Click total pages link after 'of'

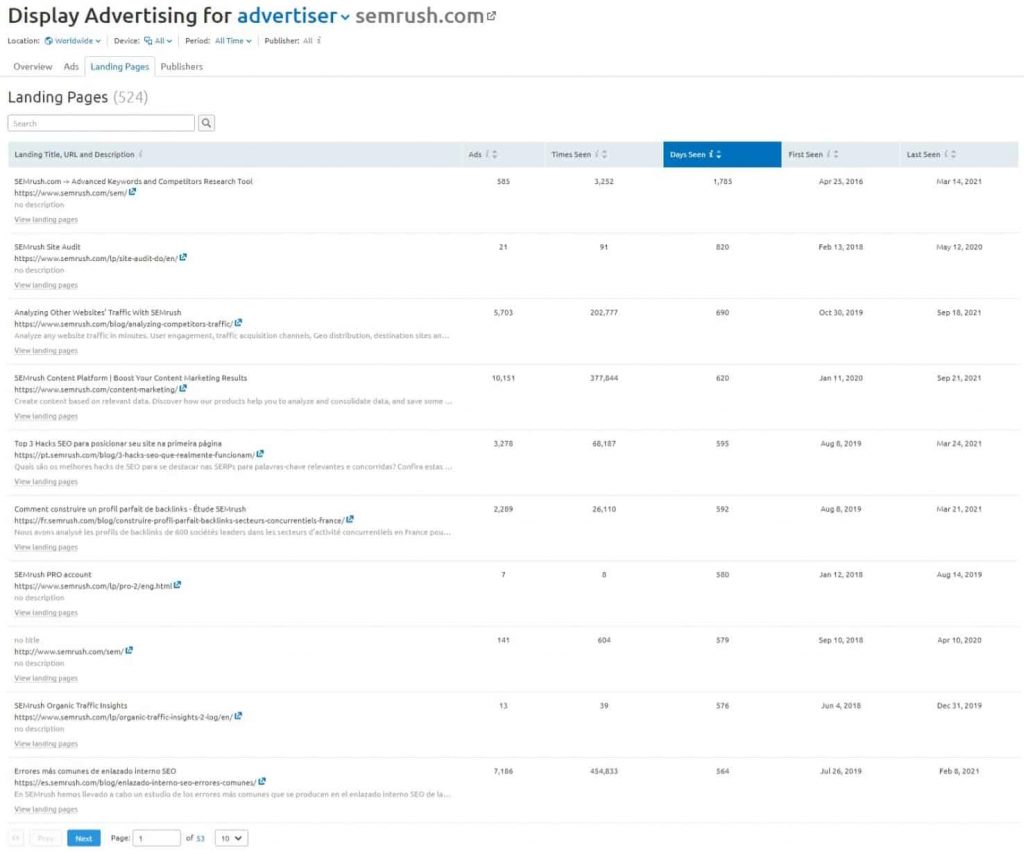coord(200,838)
